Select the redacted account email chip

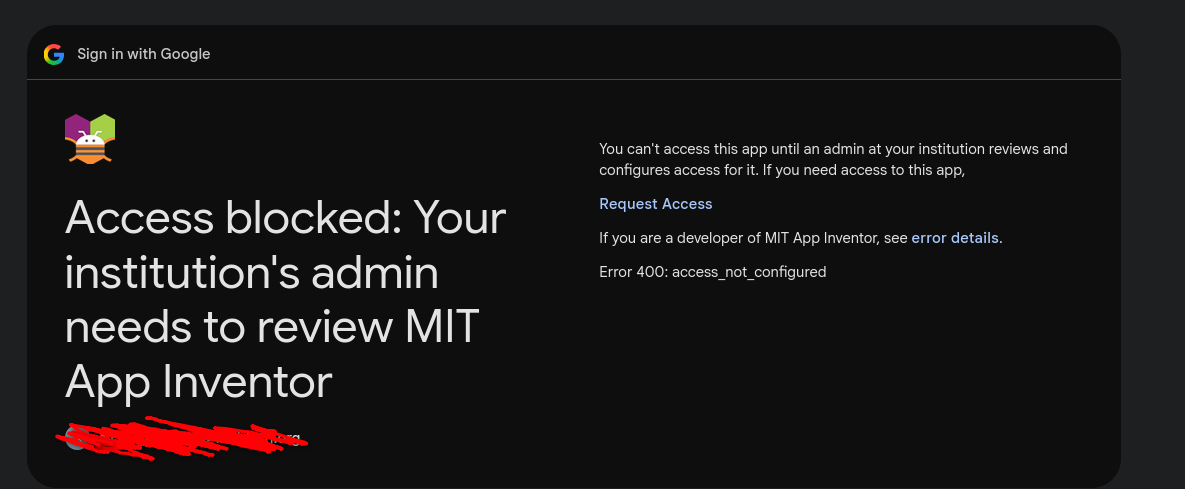183,438
